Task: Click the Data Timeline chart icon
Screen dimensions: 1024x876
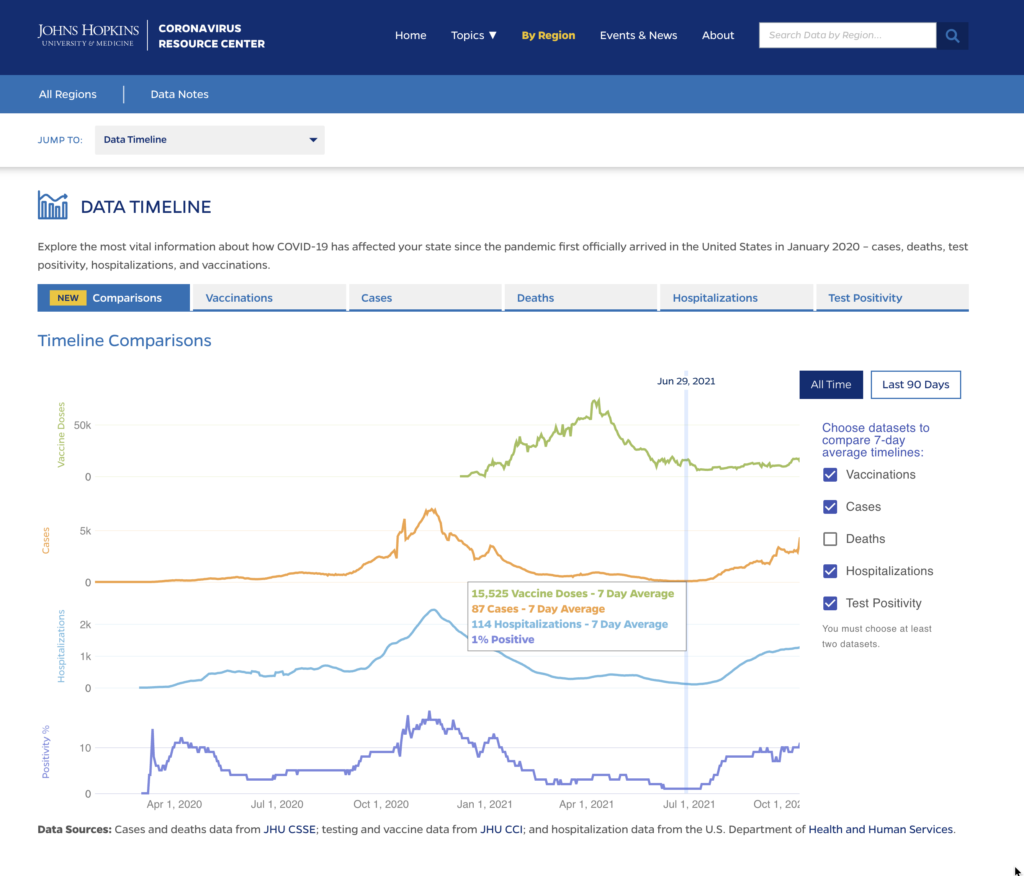Action: (x=52, y=206)
